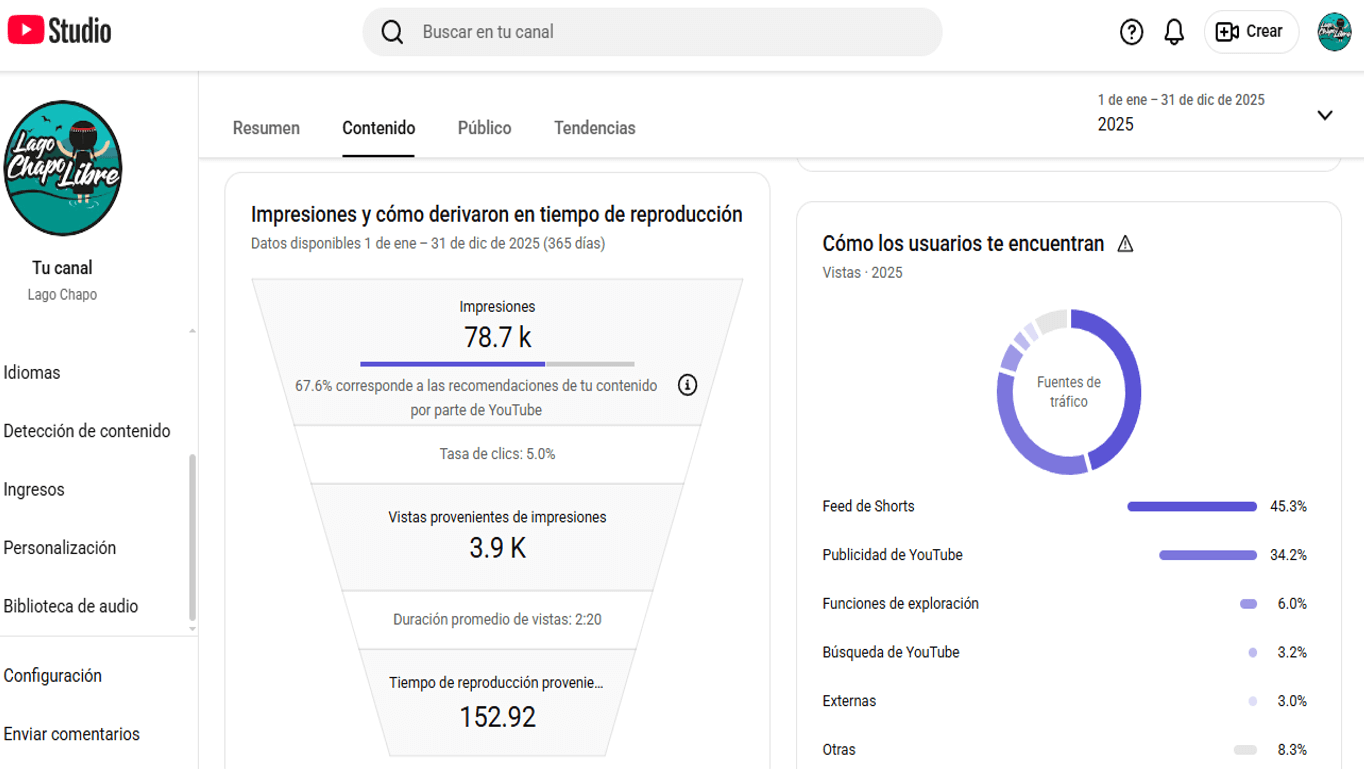Click the account avatar in top bar

tap(1334, 32)
